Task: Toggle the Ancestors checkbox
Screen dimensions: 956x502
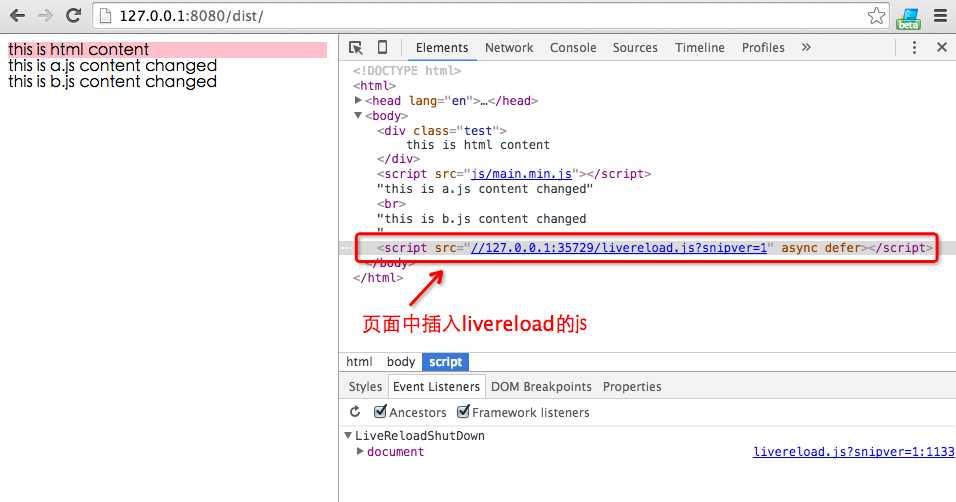Action: tap(380, 411)
